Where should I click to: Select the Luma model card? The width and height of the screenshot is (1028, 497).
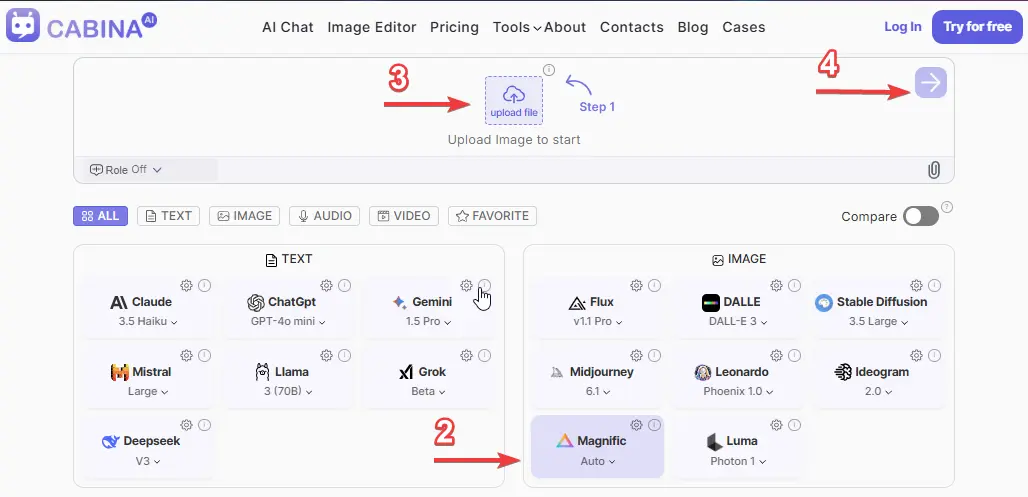[738, 447]
